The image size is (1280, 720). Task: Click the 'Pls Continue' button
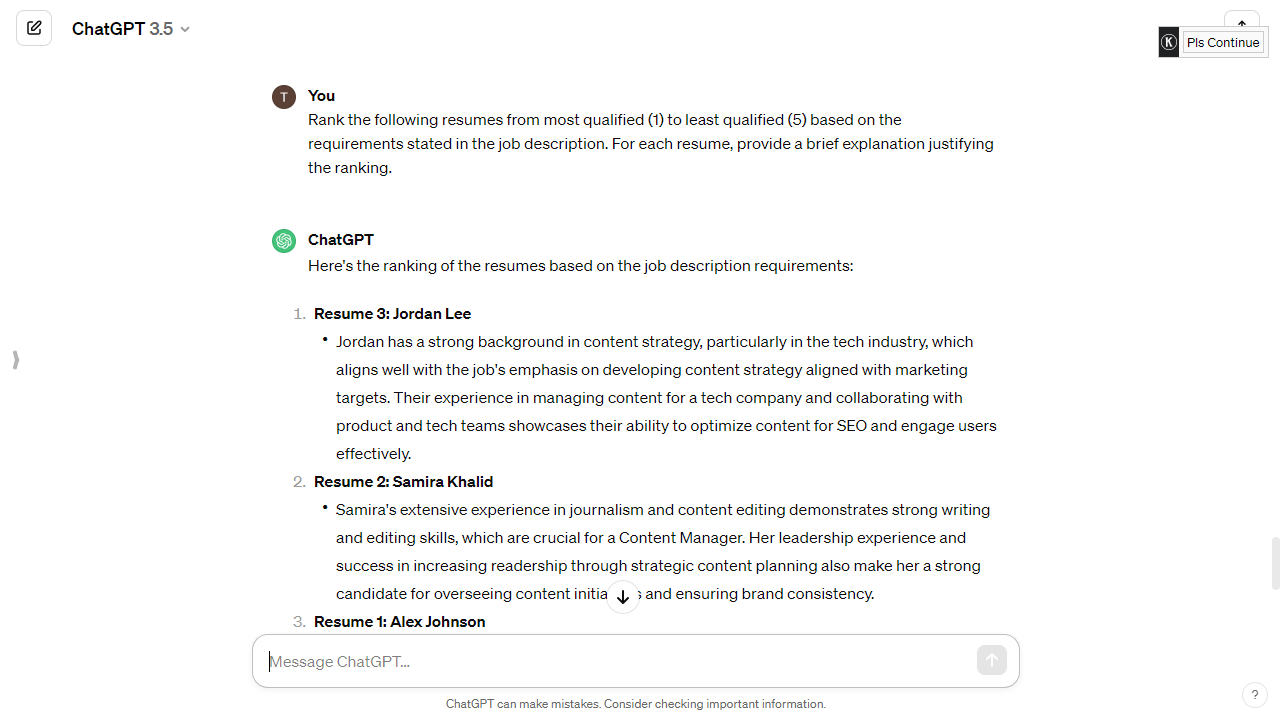click(1223, 42)
